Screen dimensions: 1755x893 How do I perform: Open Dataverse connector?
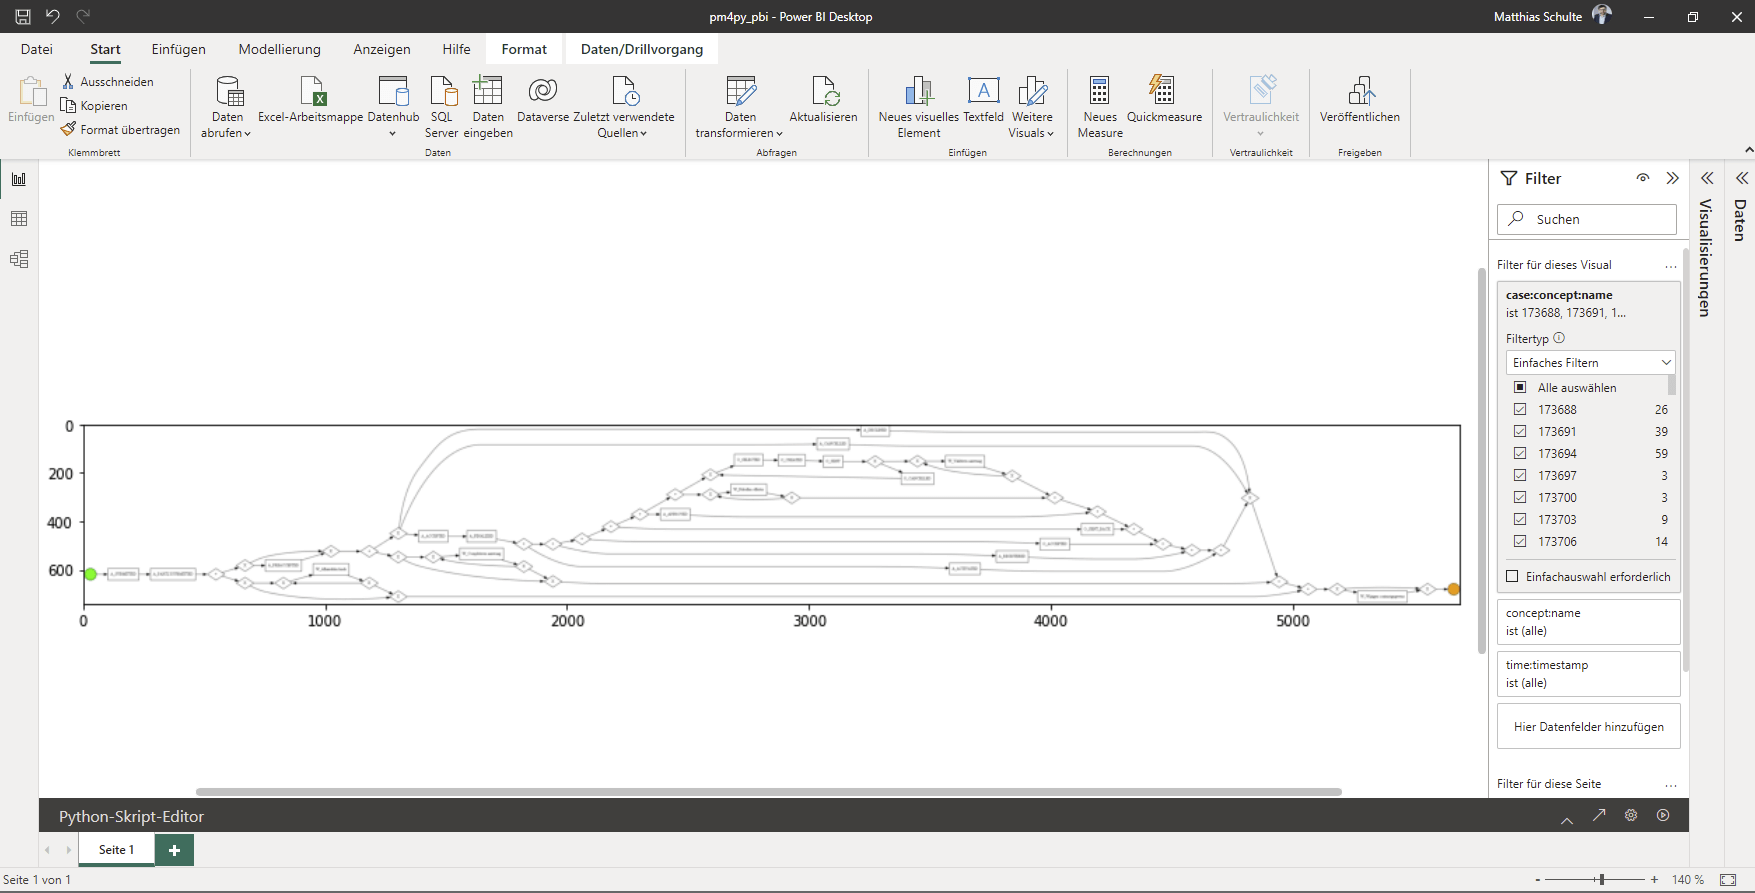[543, 100]
